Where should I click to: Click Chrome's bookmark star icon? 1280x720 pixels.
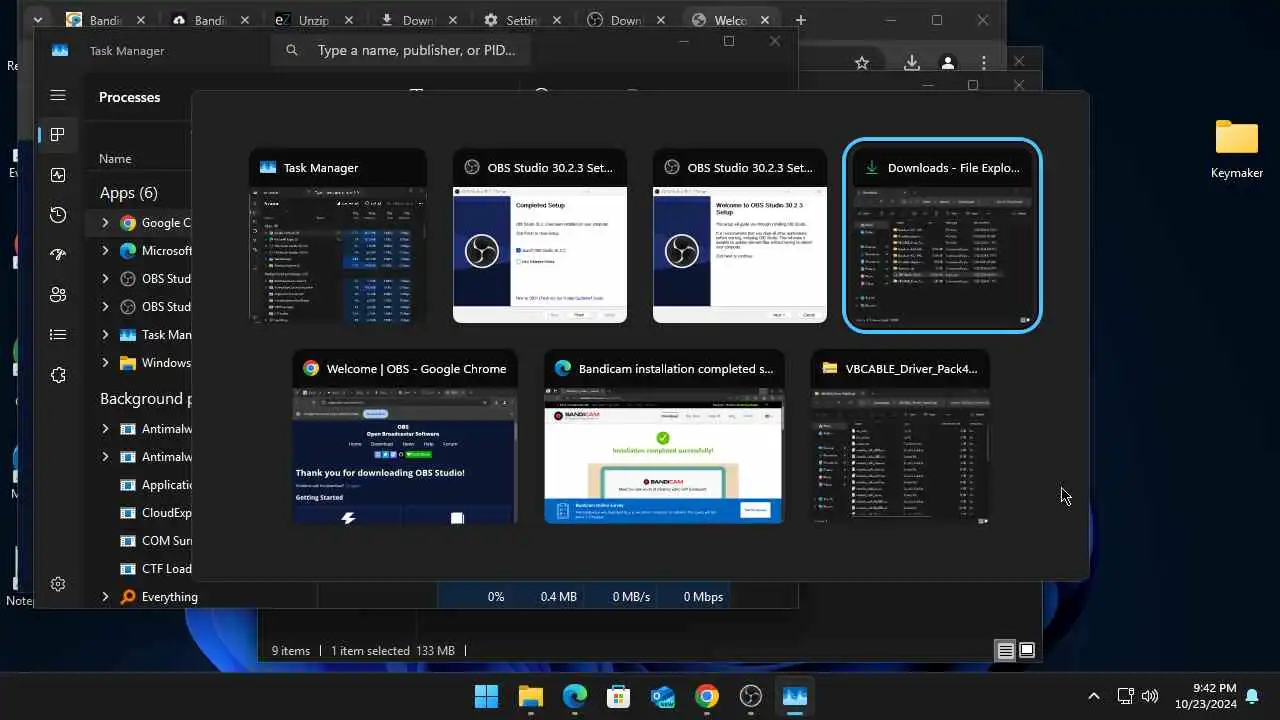pos(862,63)
